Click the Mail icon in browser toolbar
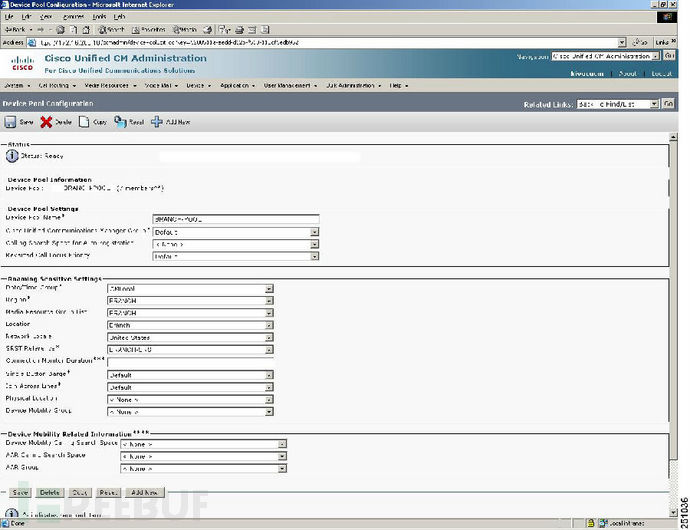The height and width of the screenshot is (530, 690). tap(224, 30)
